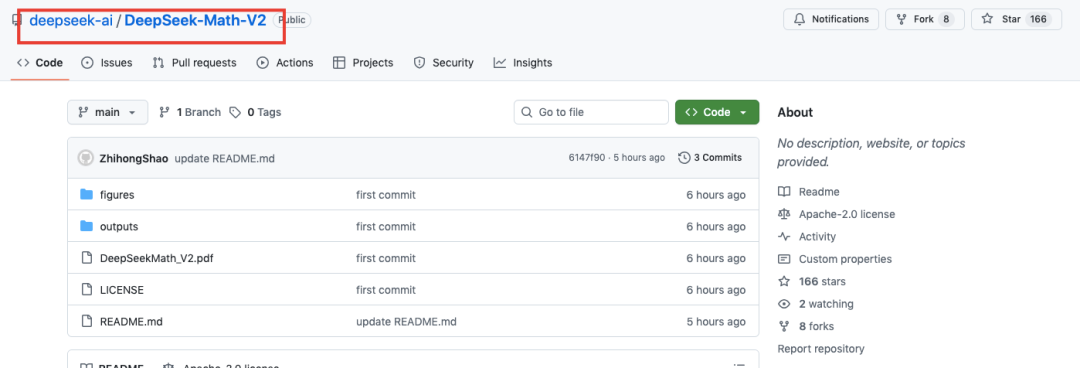Click the fork icon next to 8 forks
The height and width of the screenshot is (368, 1080).
(x=783, y=326)
